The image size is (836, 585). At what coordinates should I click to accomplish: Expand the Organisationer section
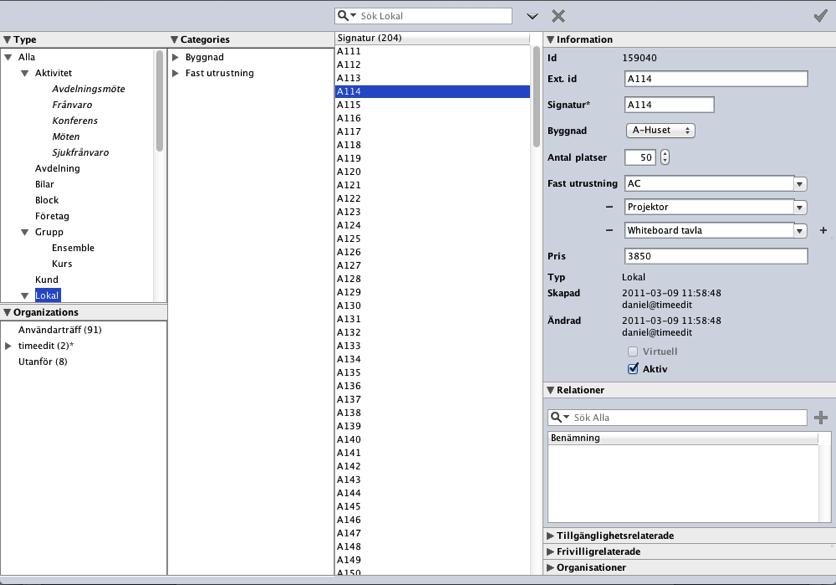(x=550, y=567)
